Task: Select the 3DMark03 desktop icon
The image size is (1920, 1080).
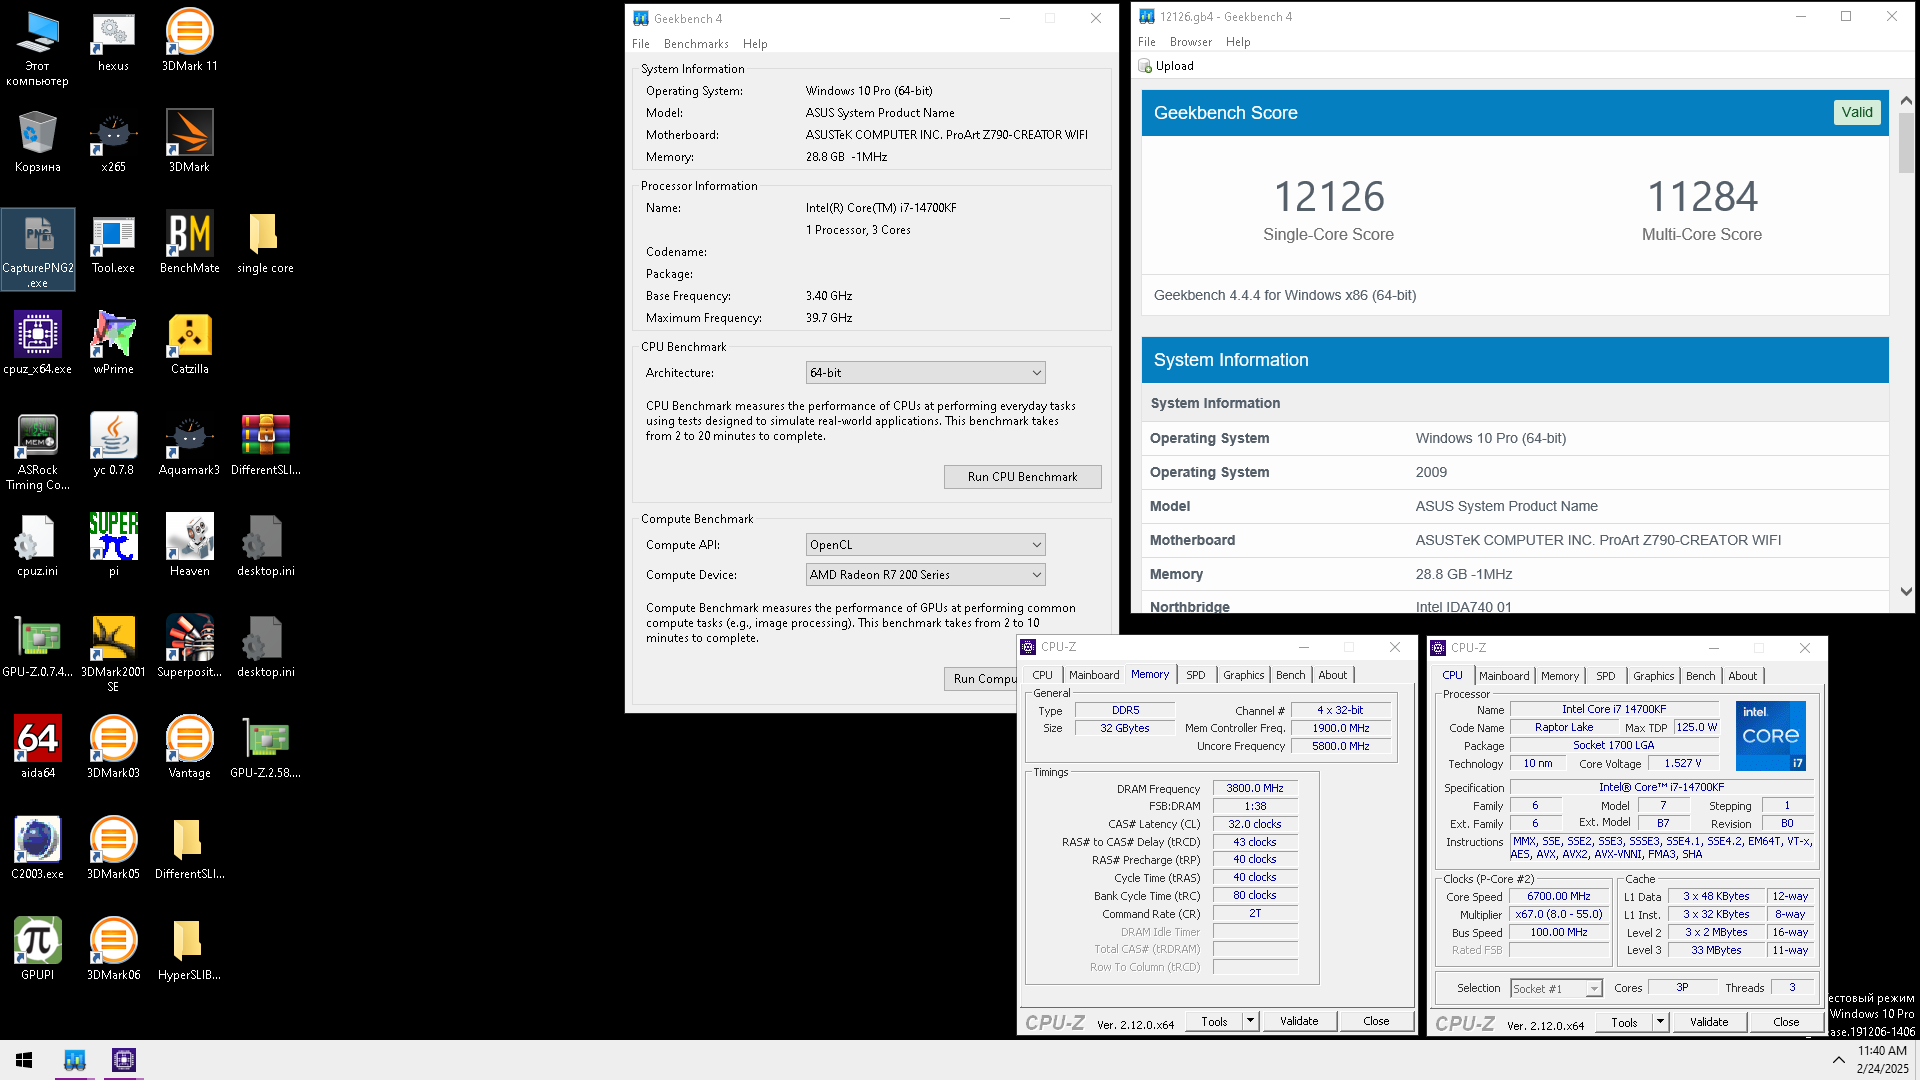Action: click(x=113, y=747)
